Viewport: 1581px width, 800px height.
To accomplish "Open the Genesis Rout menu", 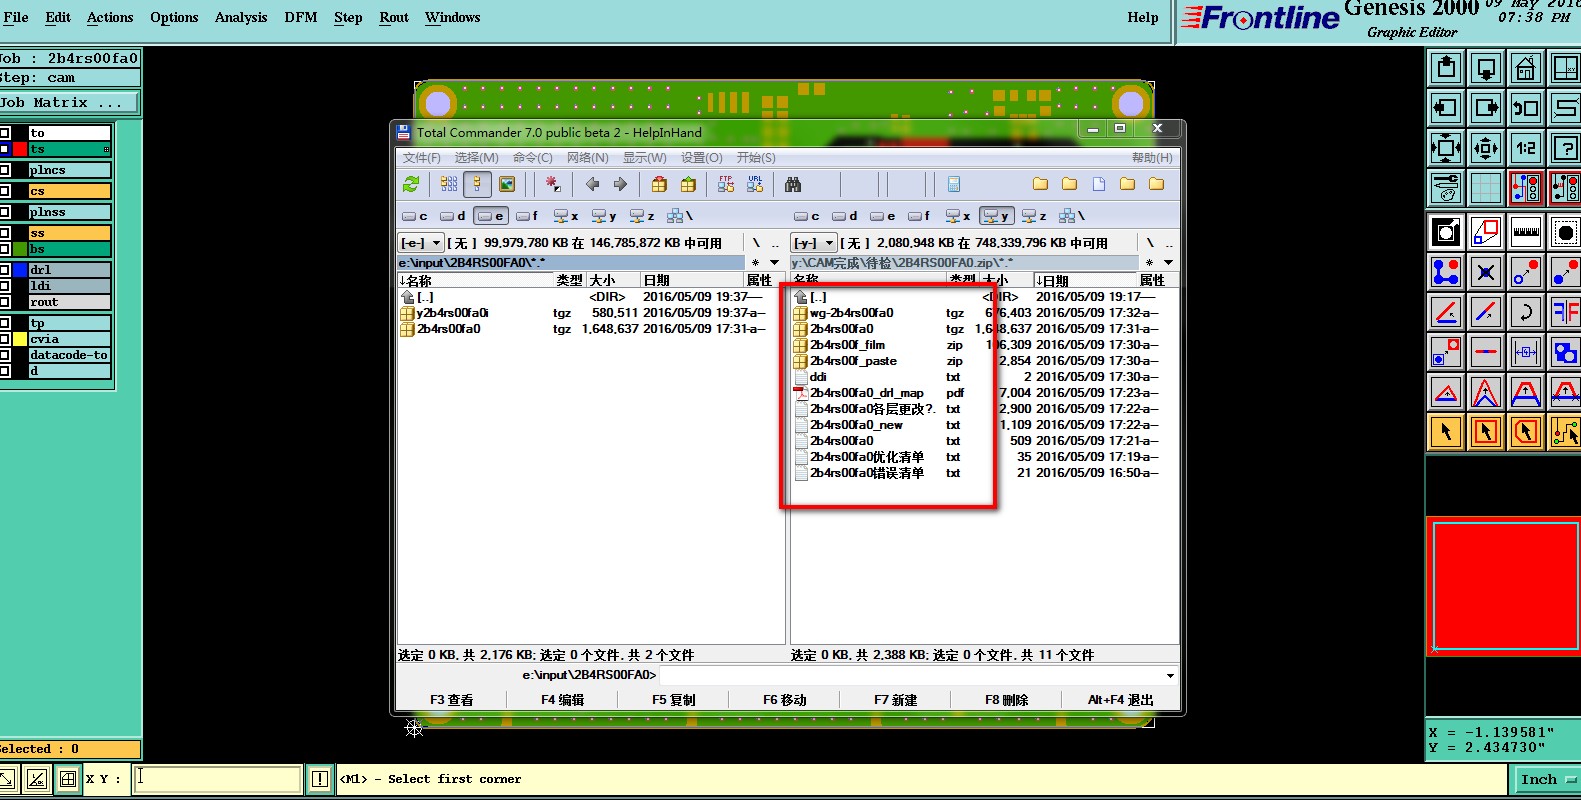I will coord(394,17).
